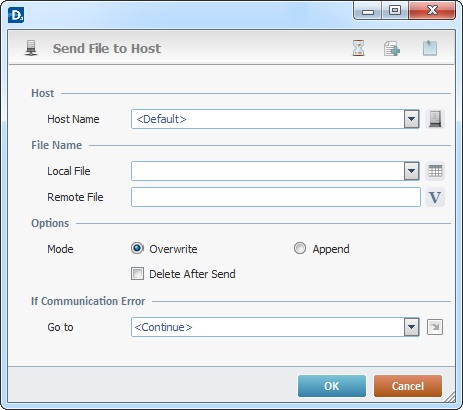Click the D application icon in title bar

pos(16,15)
